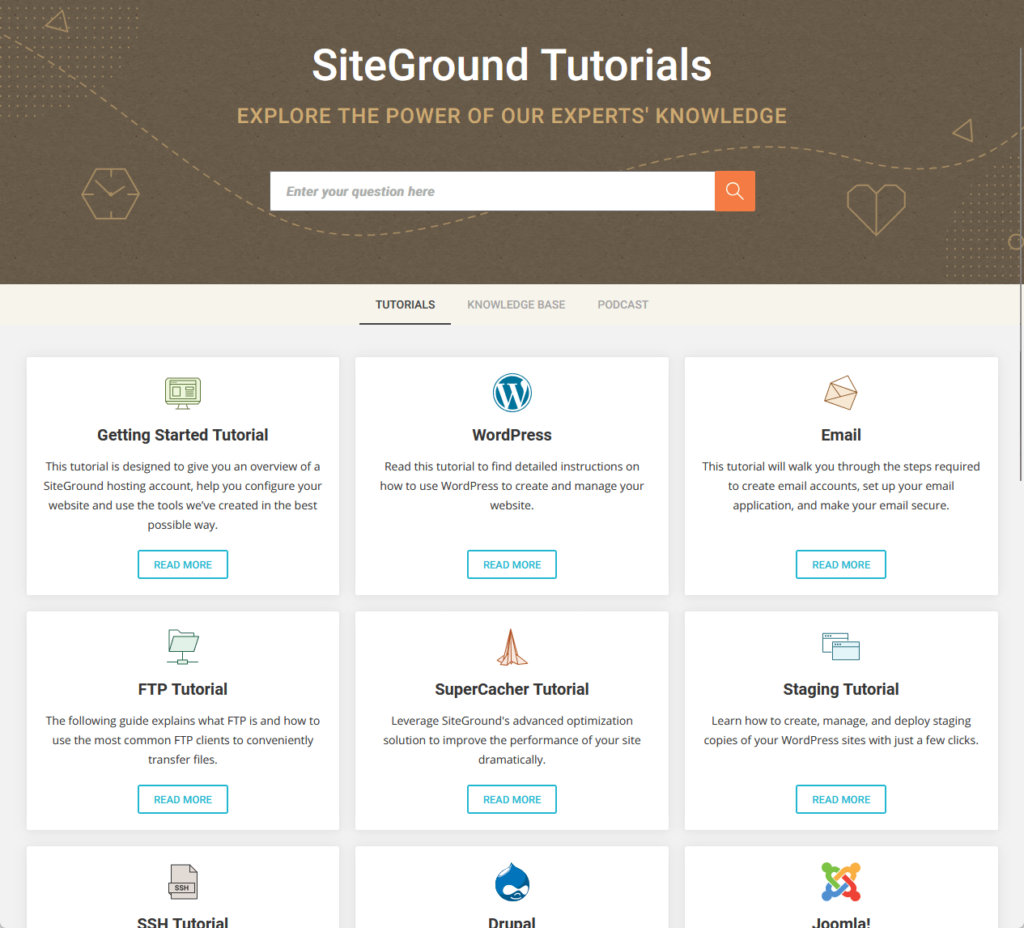Read more about Getting Started Tutorial
This screenshot has height=928, width=1024.
pos(183,564)
